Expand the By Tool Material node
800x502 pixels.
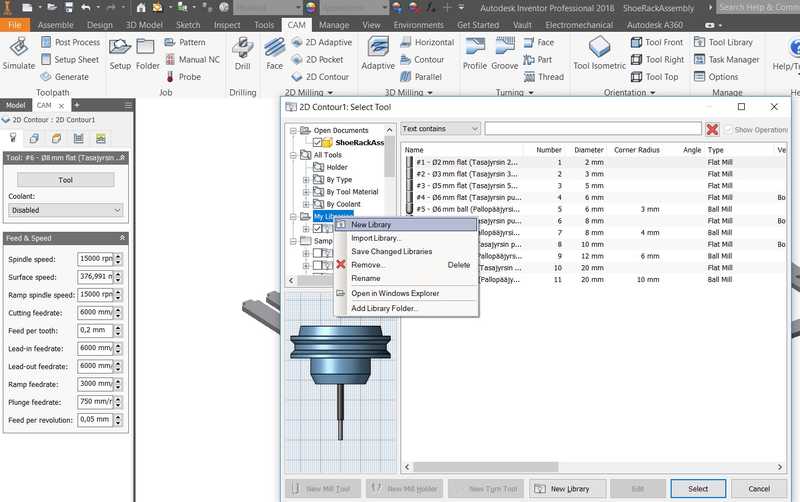pyautogui.click(x=306, y=192)
